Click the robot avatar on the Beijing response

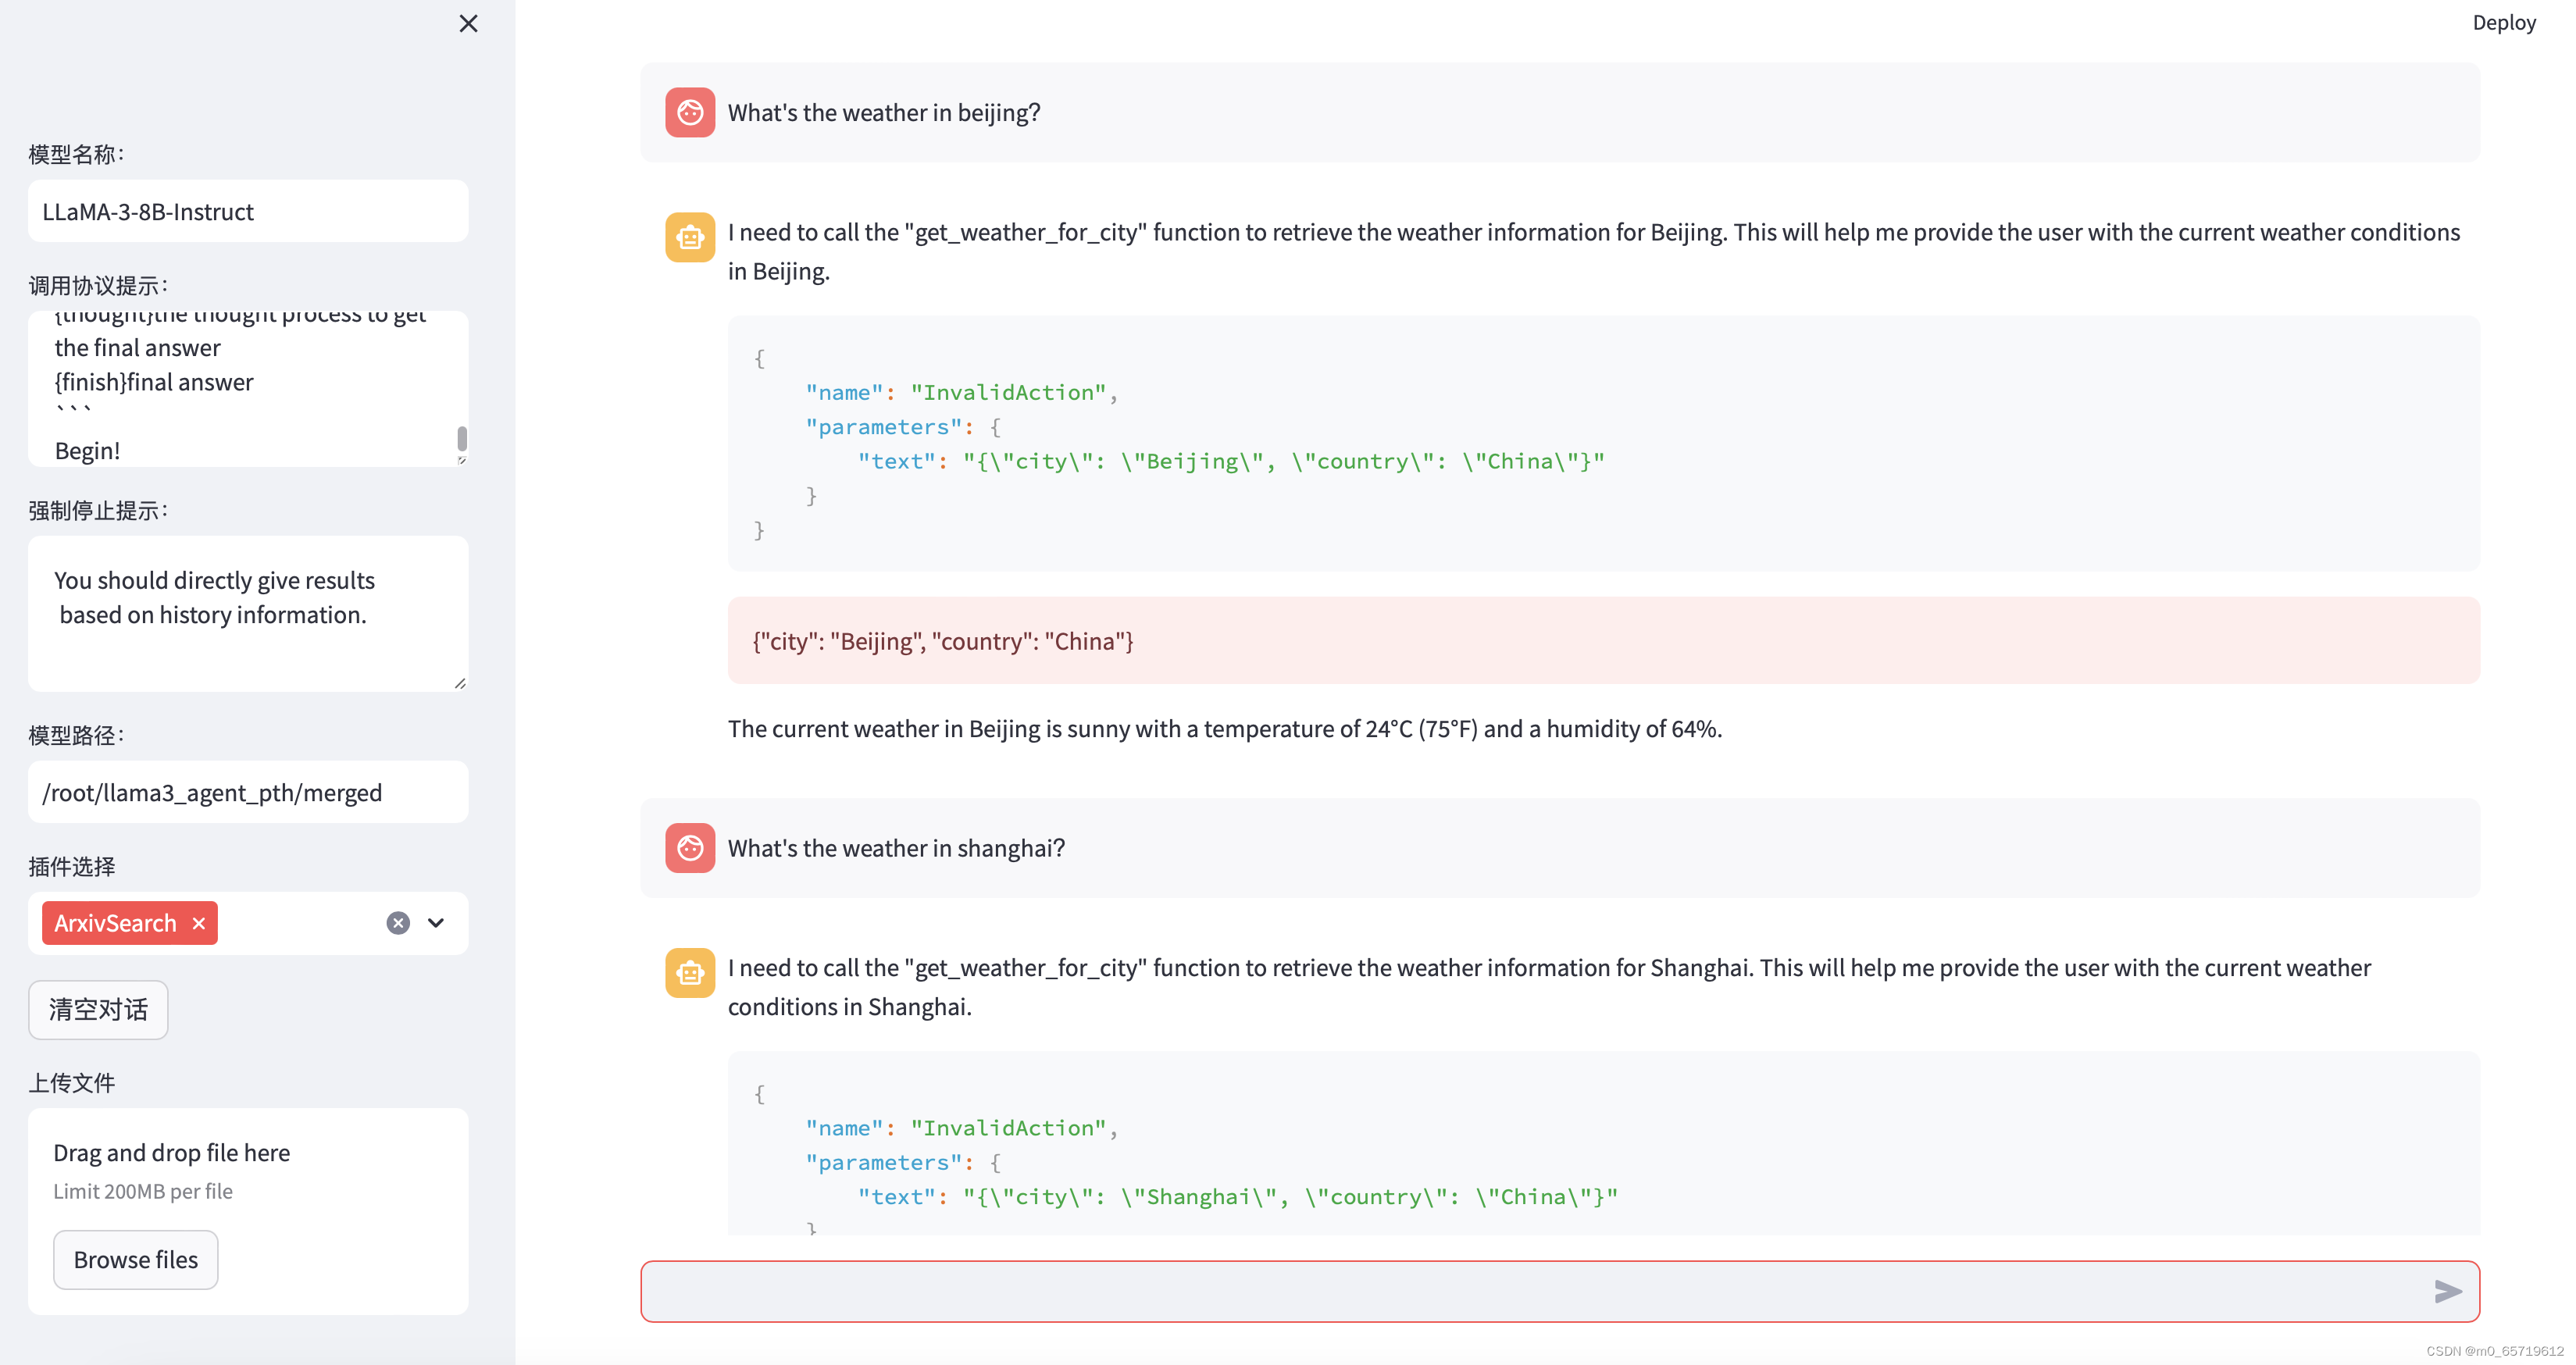tap(690, 237)
